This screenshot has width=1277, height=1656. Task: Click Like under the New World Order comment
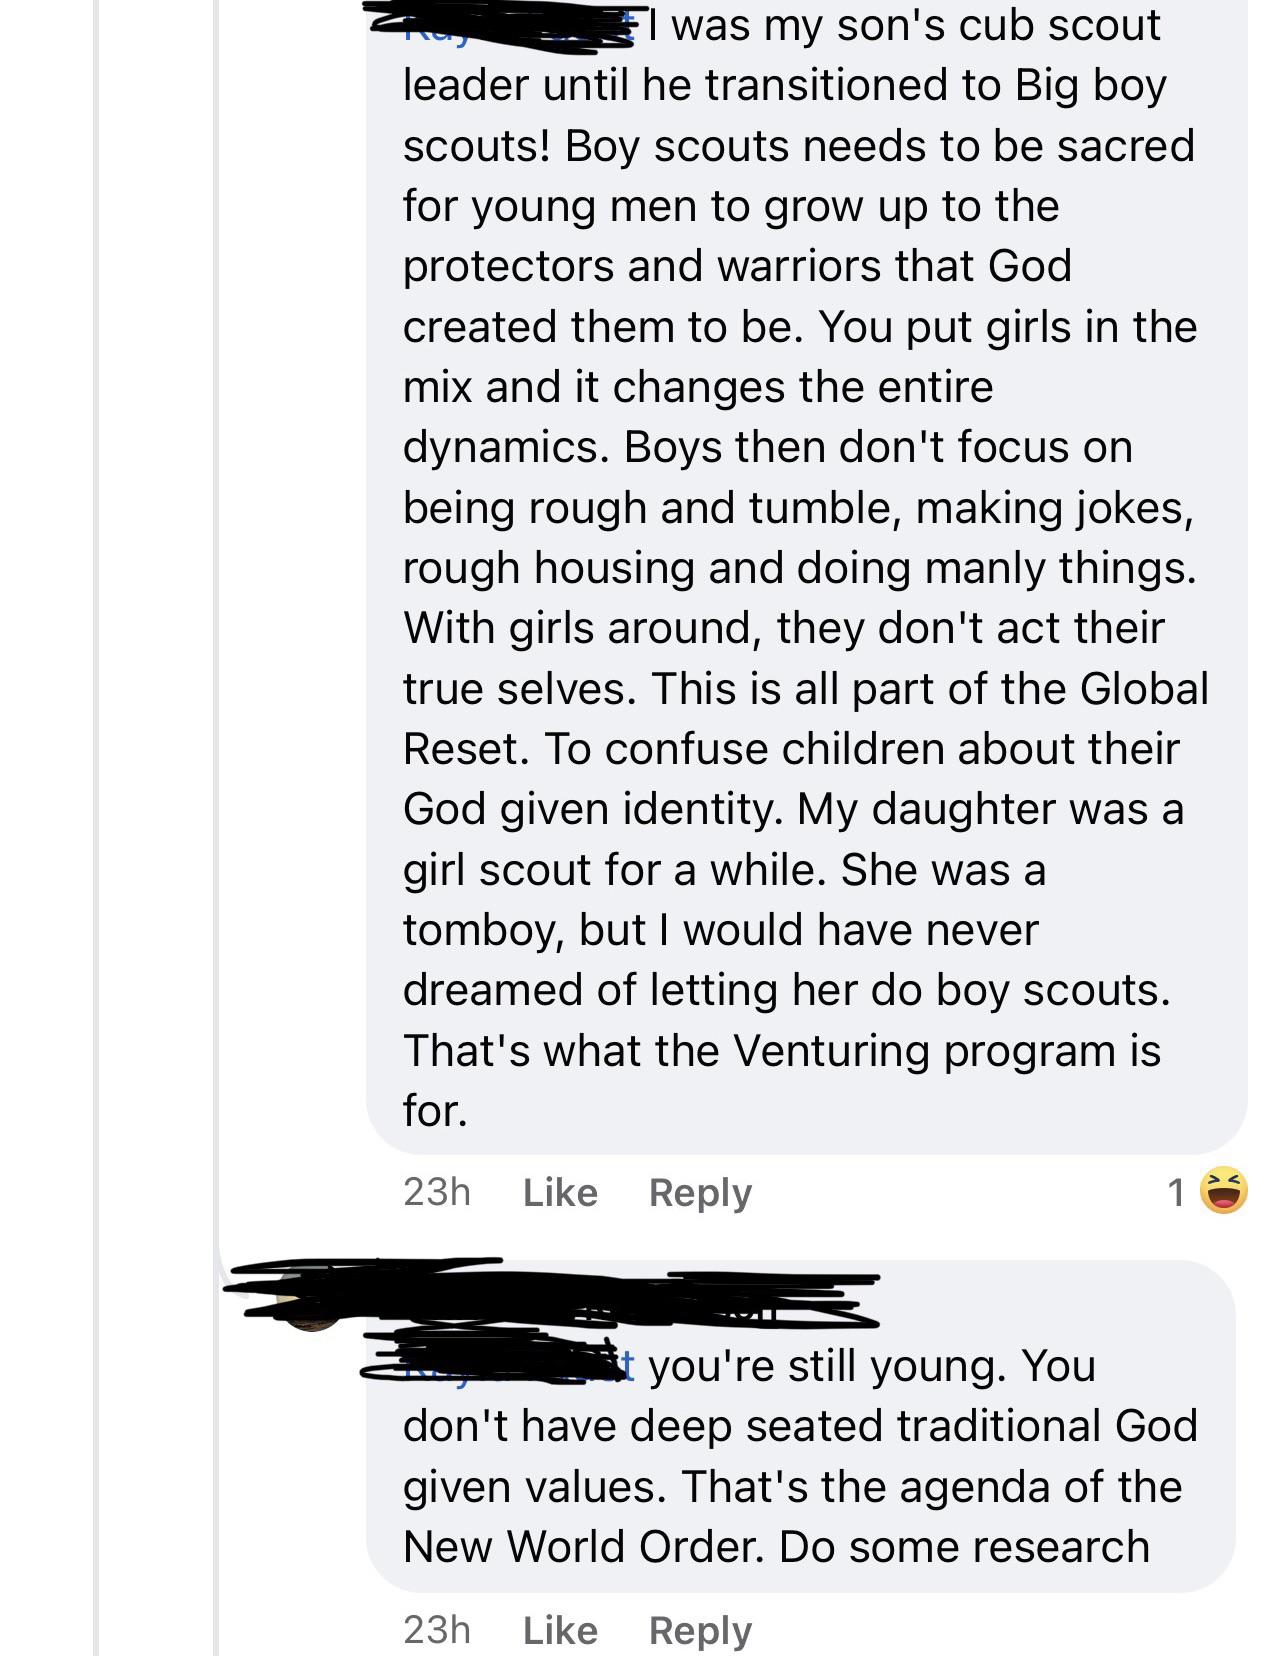(559, 1629)
